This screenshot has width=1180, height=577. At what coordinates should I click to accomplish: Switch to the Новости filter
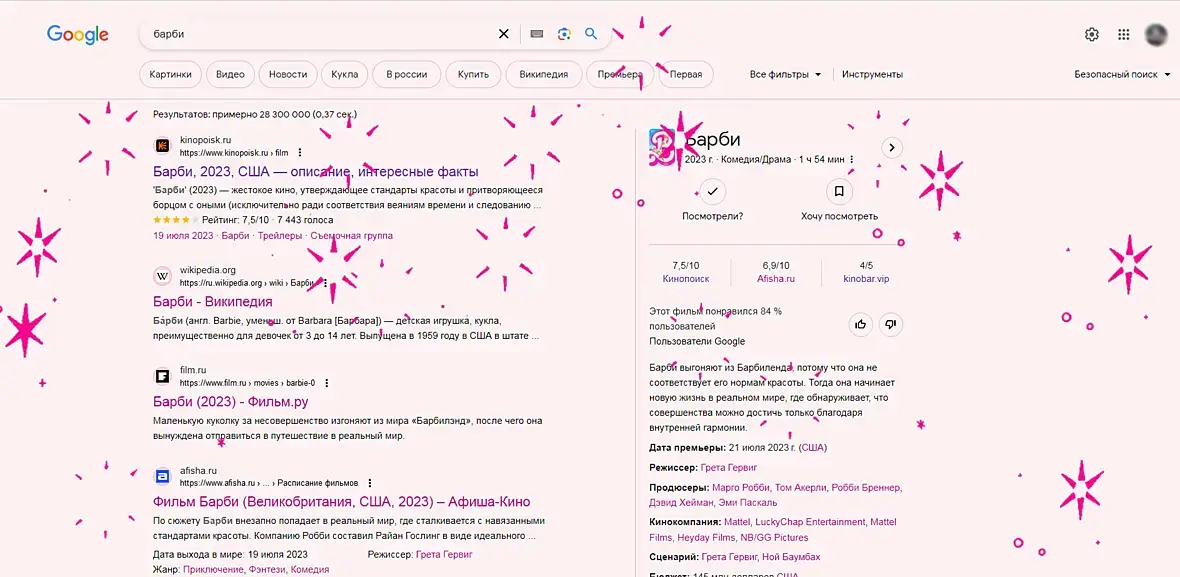(288, 74)
